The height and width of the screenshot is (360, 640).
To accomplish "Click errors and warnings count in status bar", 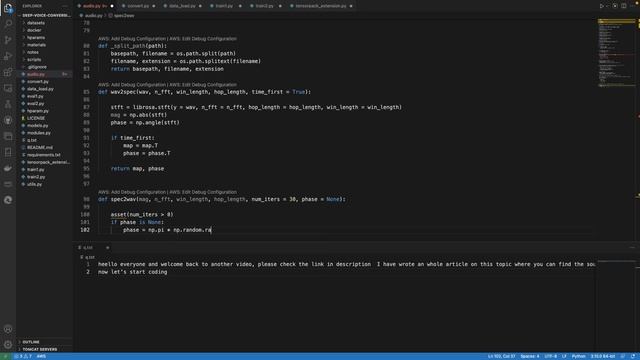I will 23,356.
